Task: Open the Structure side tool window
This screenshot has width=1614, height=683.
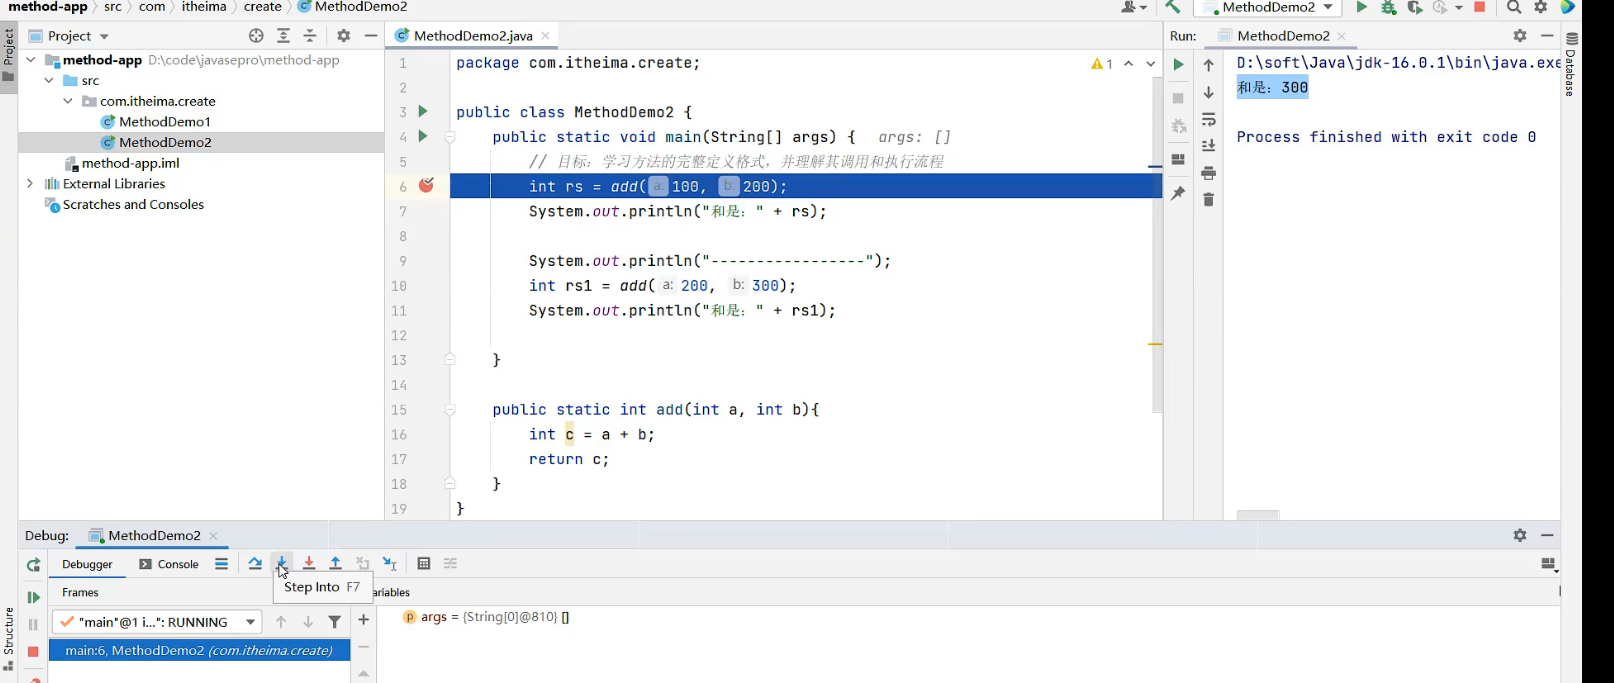Action: click(x=9, y=640)
